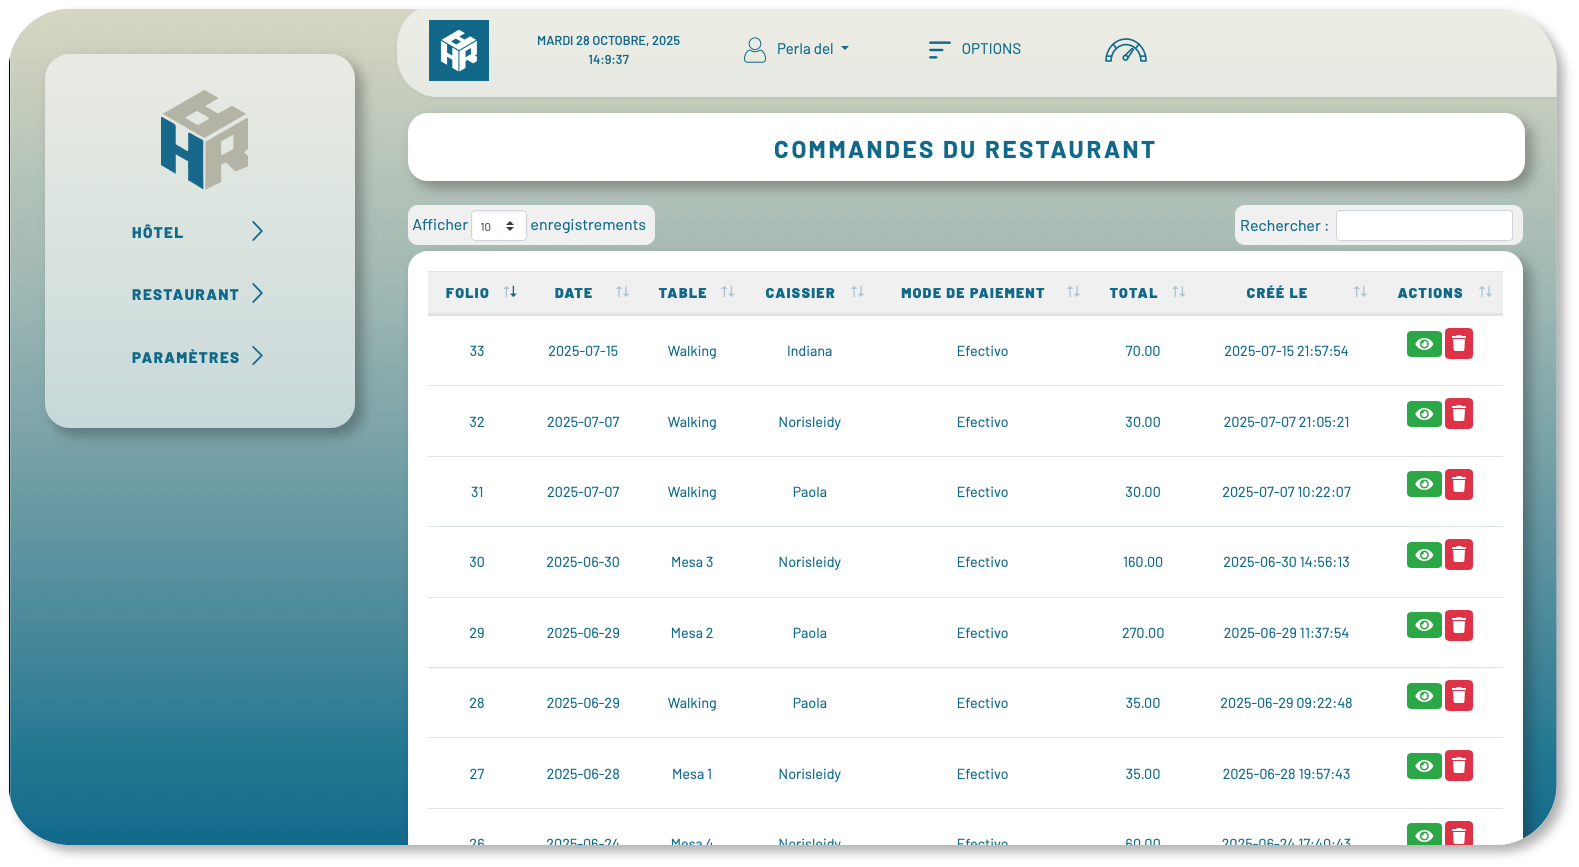Click the sidebar HR logo

point(204,140)
